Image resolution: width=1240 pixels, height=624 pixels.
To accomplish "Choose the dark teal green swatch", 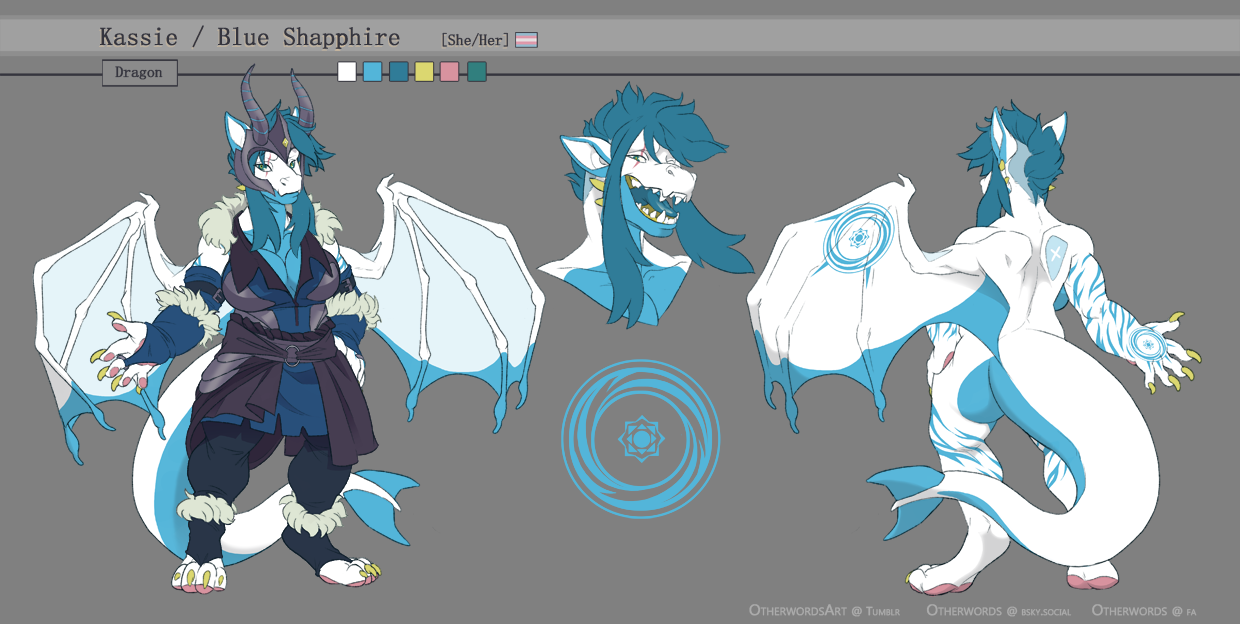I will (477, 72).
